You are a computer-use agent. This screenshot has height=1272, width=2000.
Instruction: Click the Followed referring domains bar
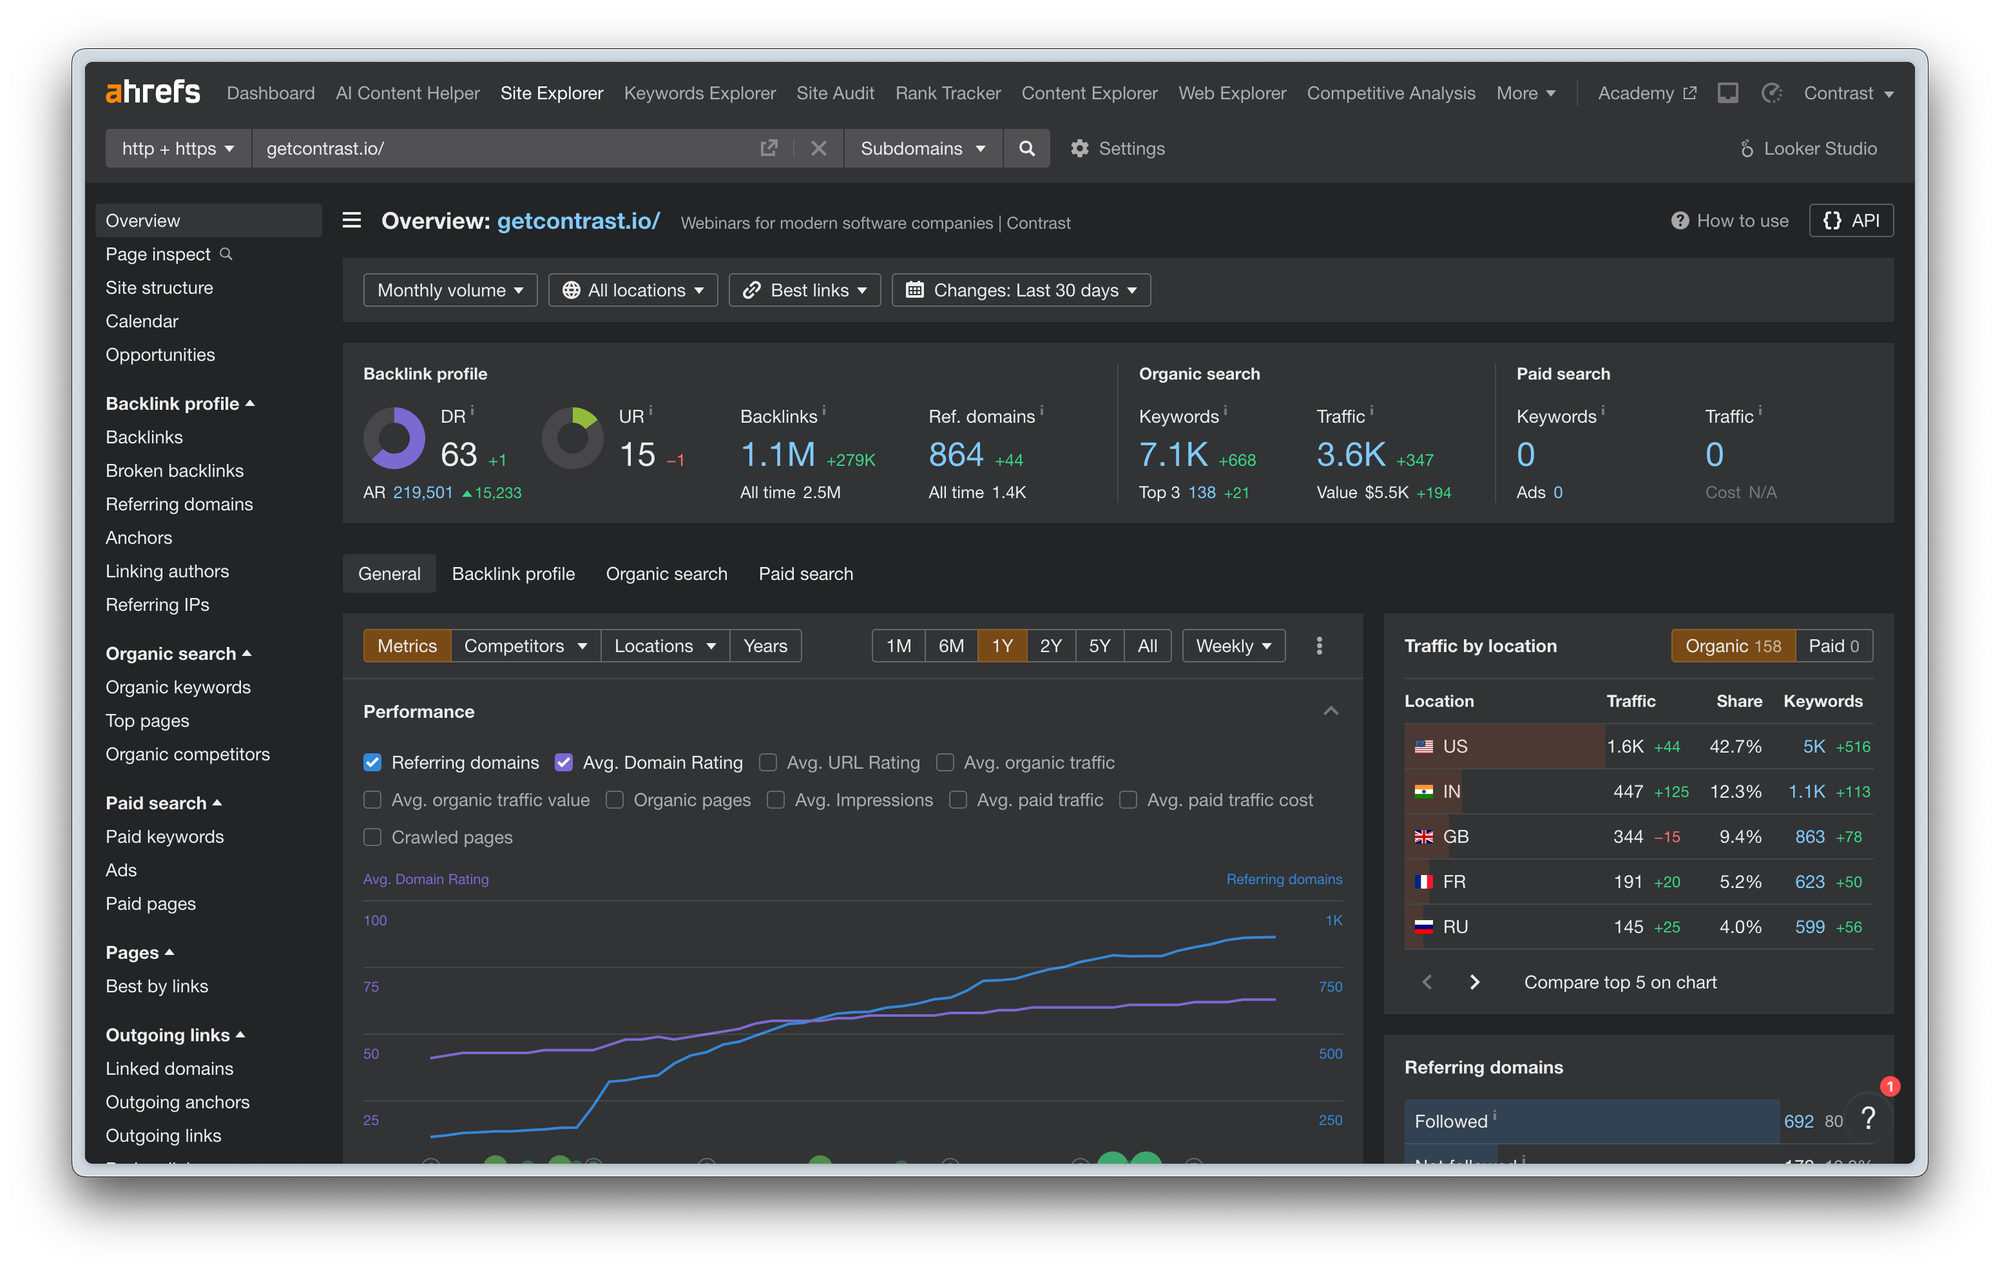(x=1592, y=1121)
